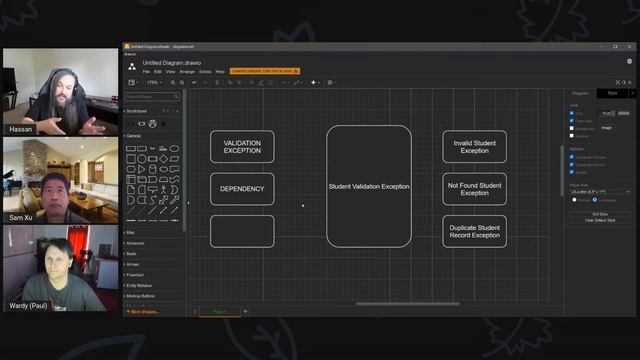Select the Rectangle shape in General palette

click(x=131, y=149)
